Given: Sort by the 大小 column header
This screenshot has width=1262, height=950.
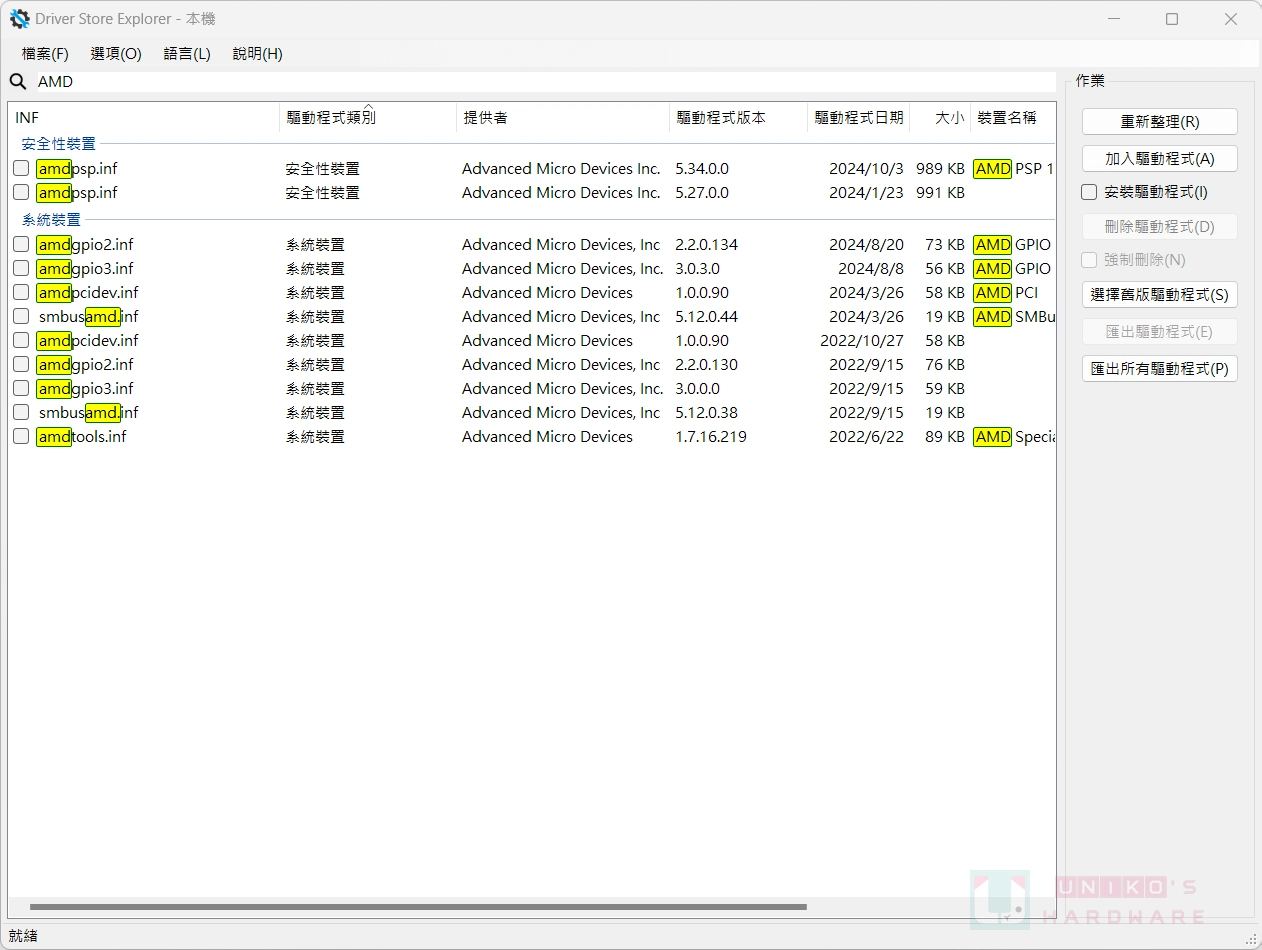Looking at the screenshot, I should click(940, 118).
